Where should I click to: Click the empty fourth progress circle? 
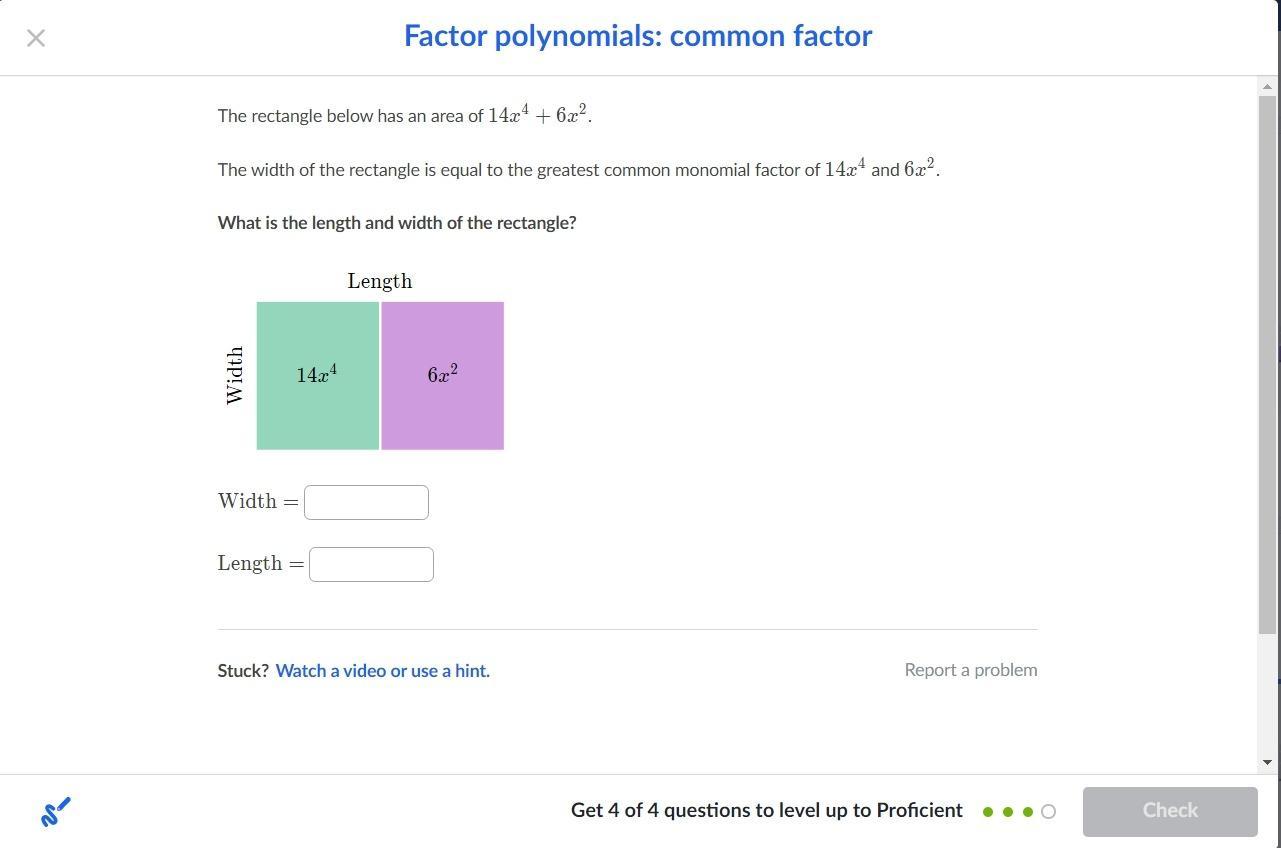pos(1048,812)
